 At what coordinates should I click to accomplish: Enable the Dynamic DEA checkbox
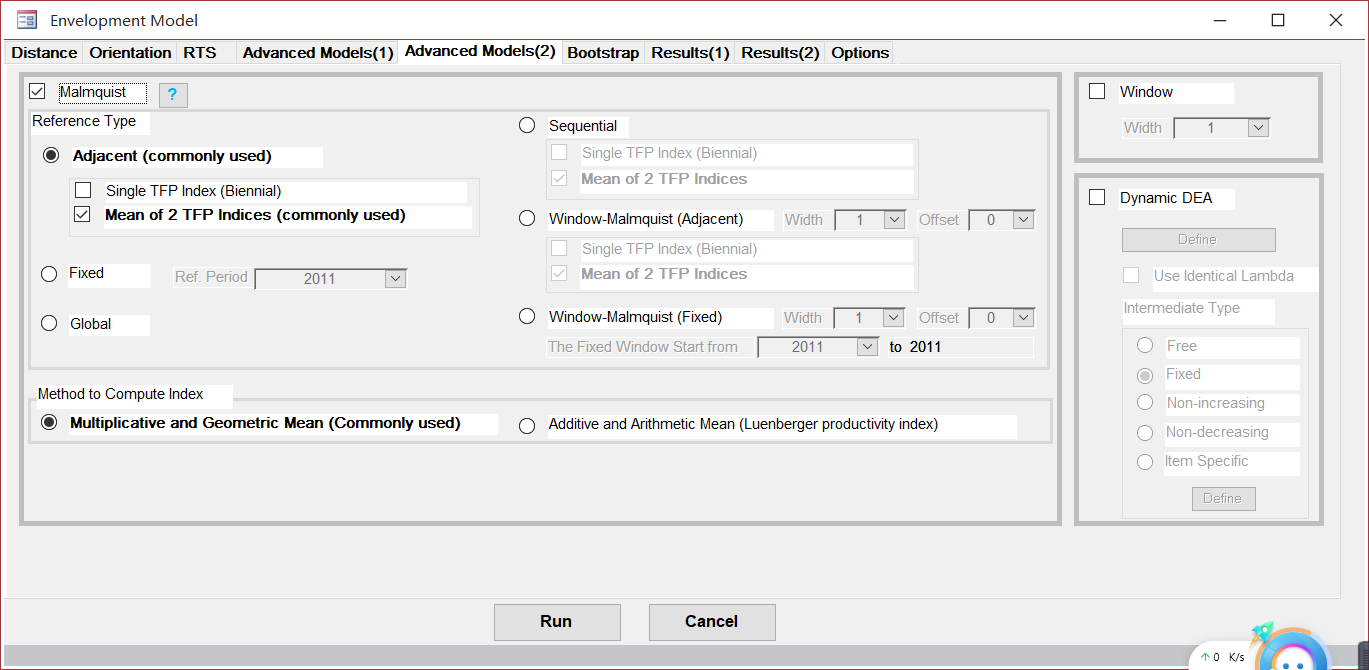pyautogui.click(x=1096, y=197)
